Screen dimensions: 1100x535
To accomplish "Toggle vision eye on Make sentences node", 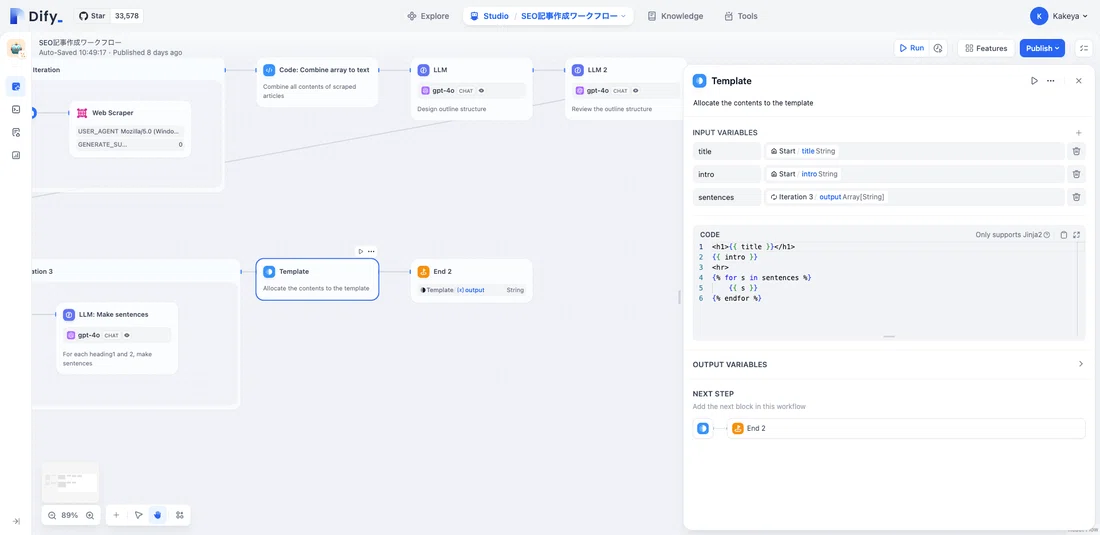I will click(x=127, y=335).
